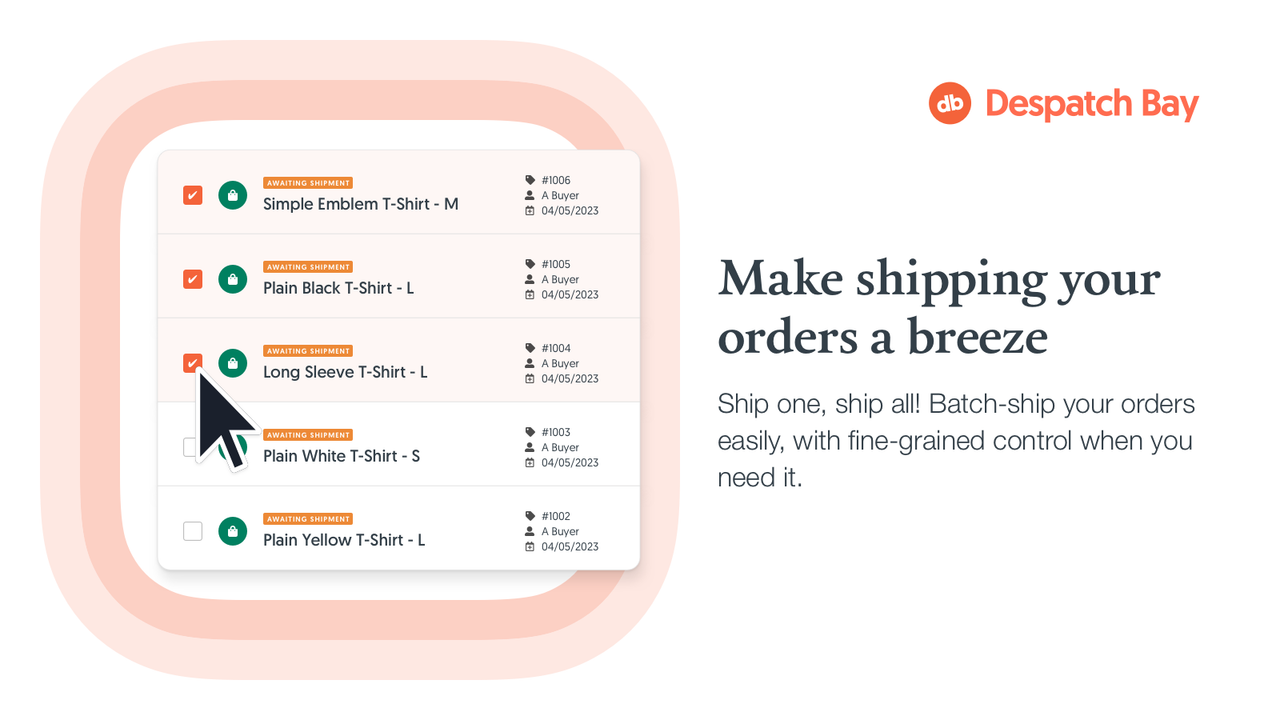
Task: Open the shopping bag icon for Plain Yellow T-Shirt
Action: pos(232,531)
